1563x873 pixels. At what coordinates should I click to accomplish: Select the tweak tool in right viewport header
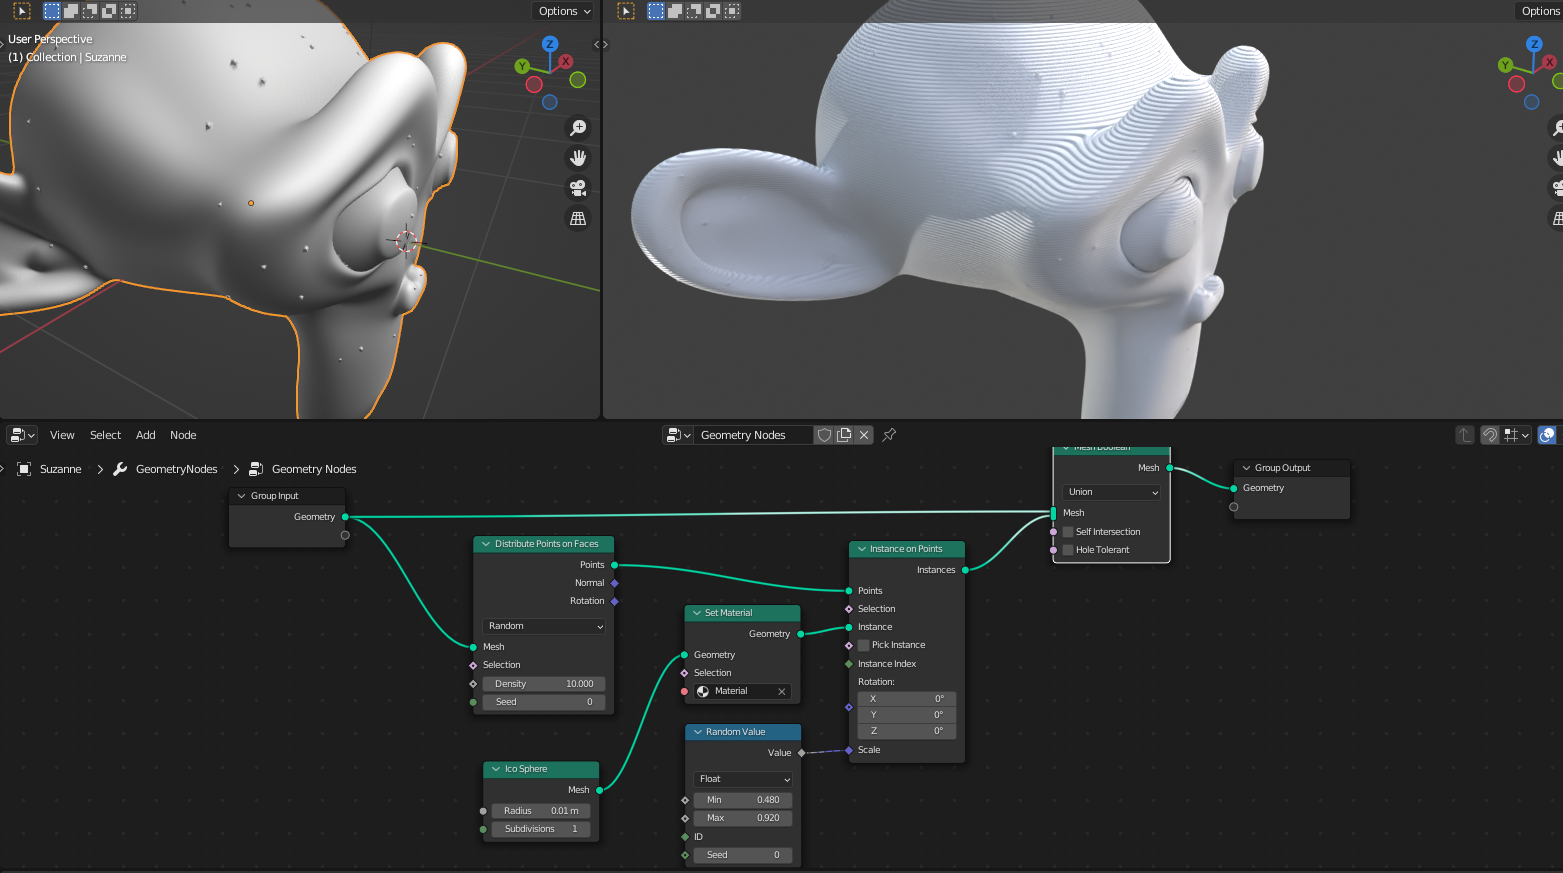(626, 11)
